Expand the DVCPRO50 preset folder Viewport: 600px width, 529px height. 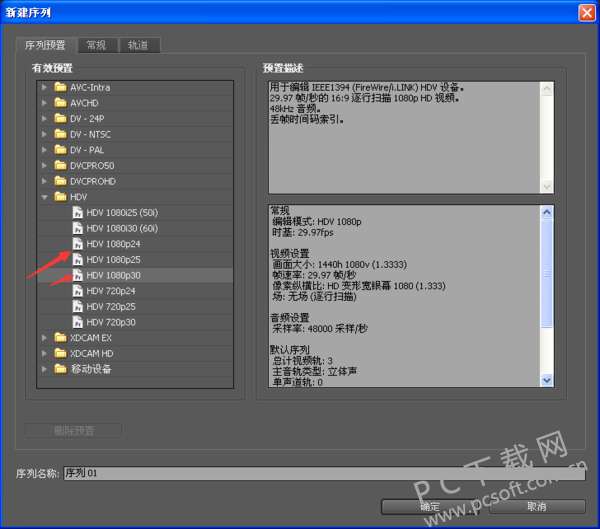pyautogui.click(x=44, y=166)
